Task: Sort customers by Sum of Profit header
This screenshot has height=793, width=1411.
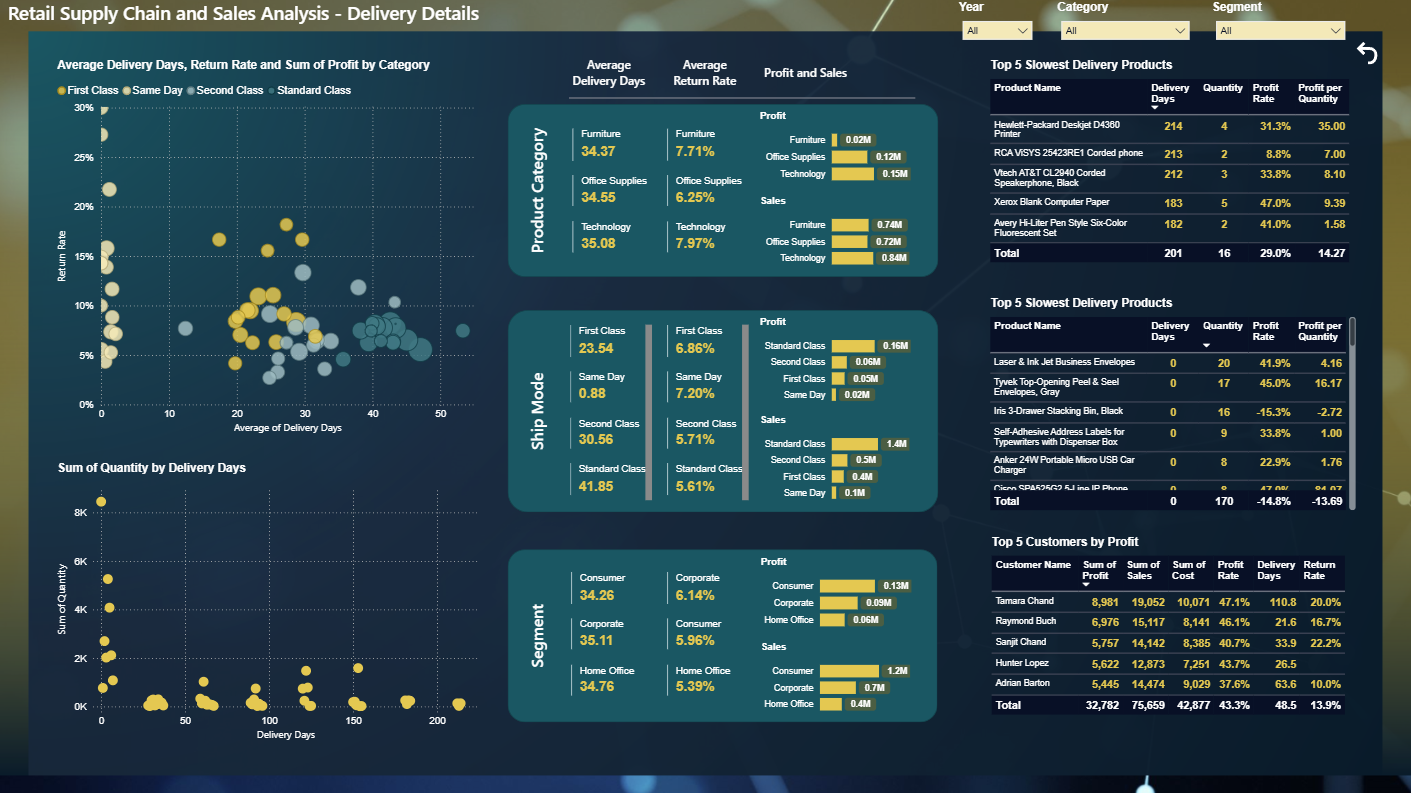Action: tap(1096, 570)
